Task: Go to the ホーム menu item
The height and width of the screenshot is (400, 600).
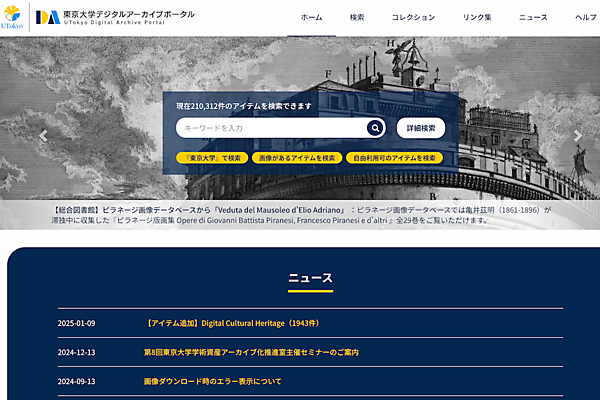Action: [311, 17]
